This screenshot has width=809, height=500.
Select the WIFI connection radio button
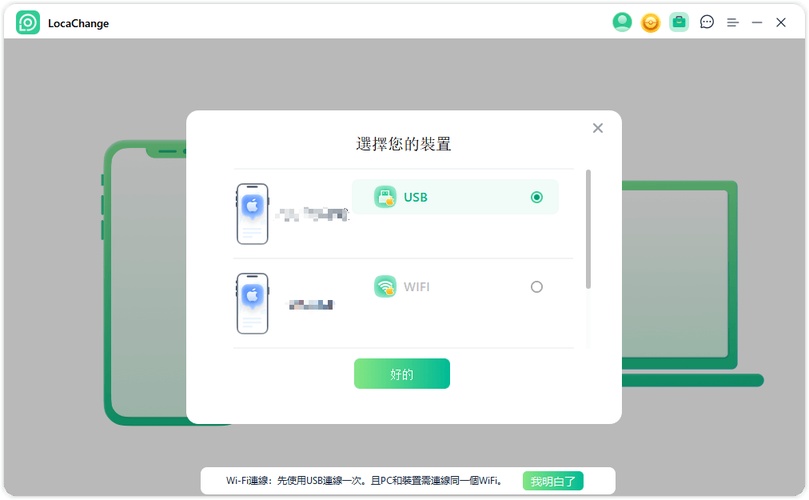click(537, 287)
